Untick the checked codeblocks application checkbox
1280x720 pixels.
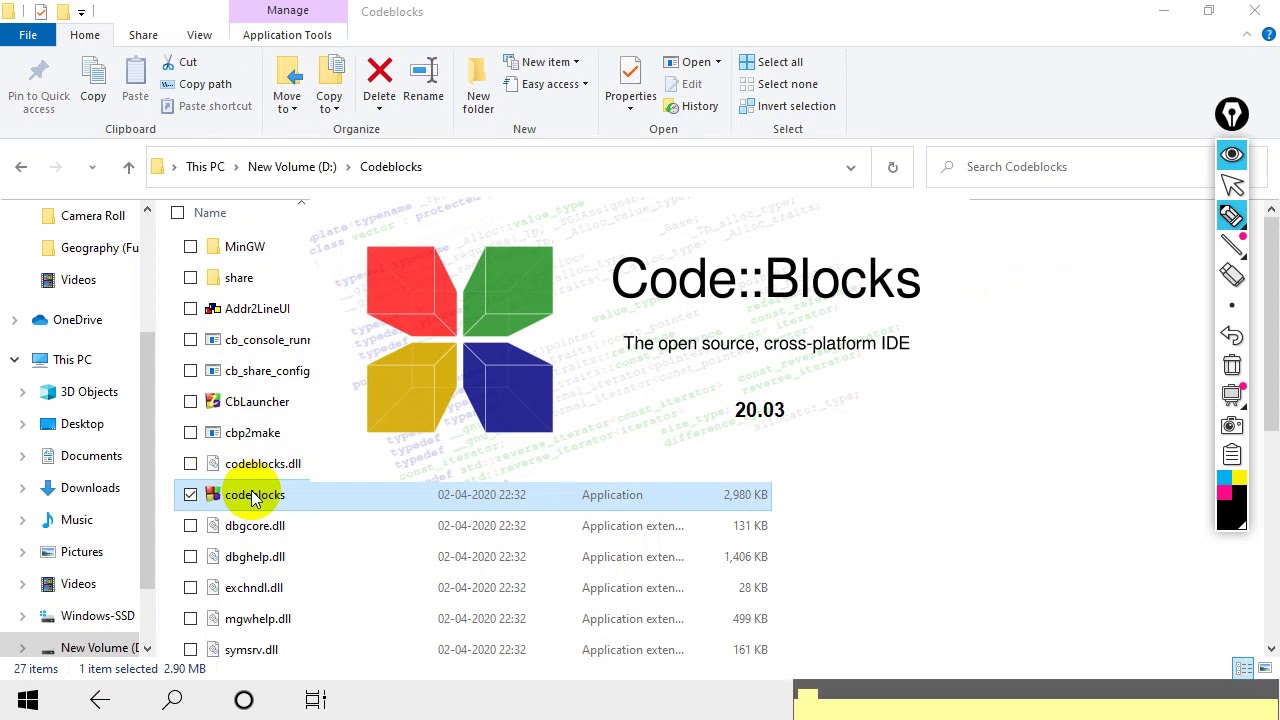tap(190, 495)
